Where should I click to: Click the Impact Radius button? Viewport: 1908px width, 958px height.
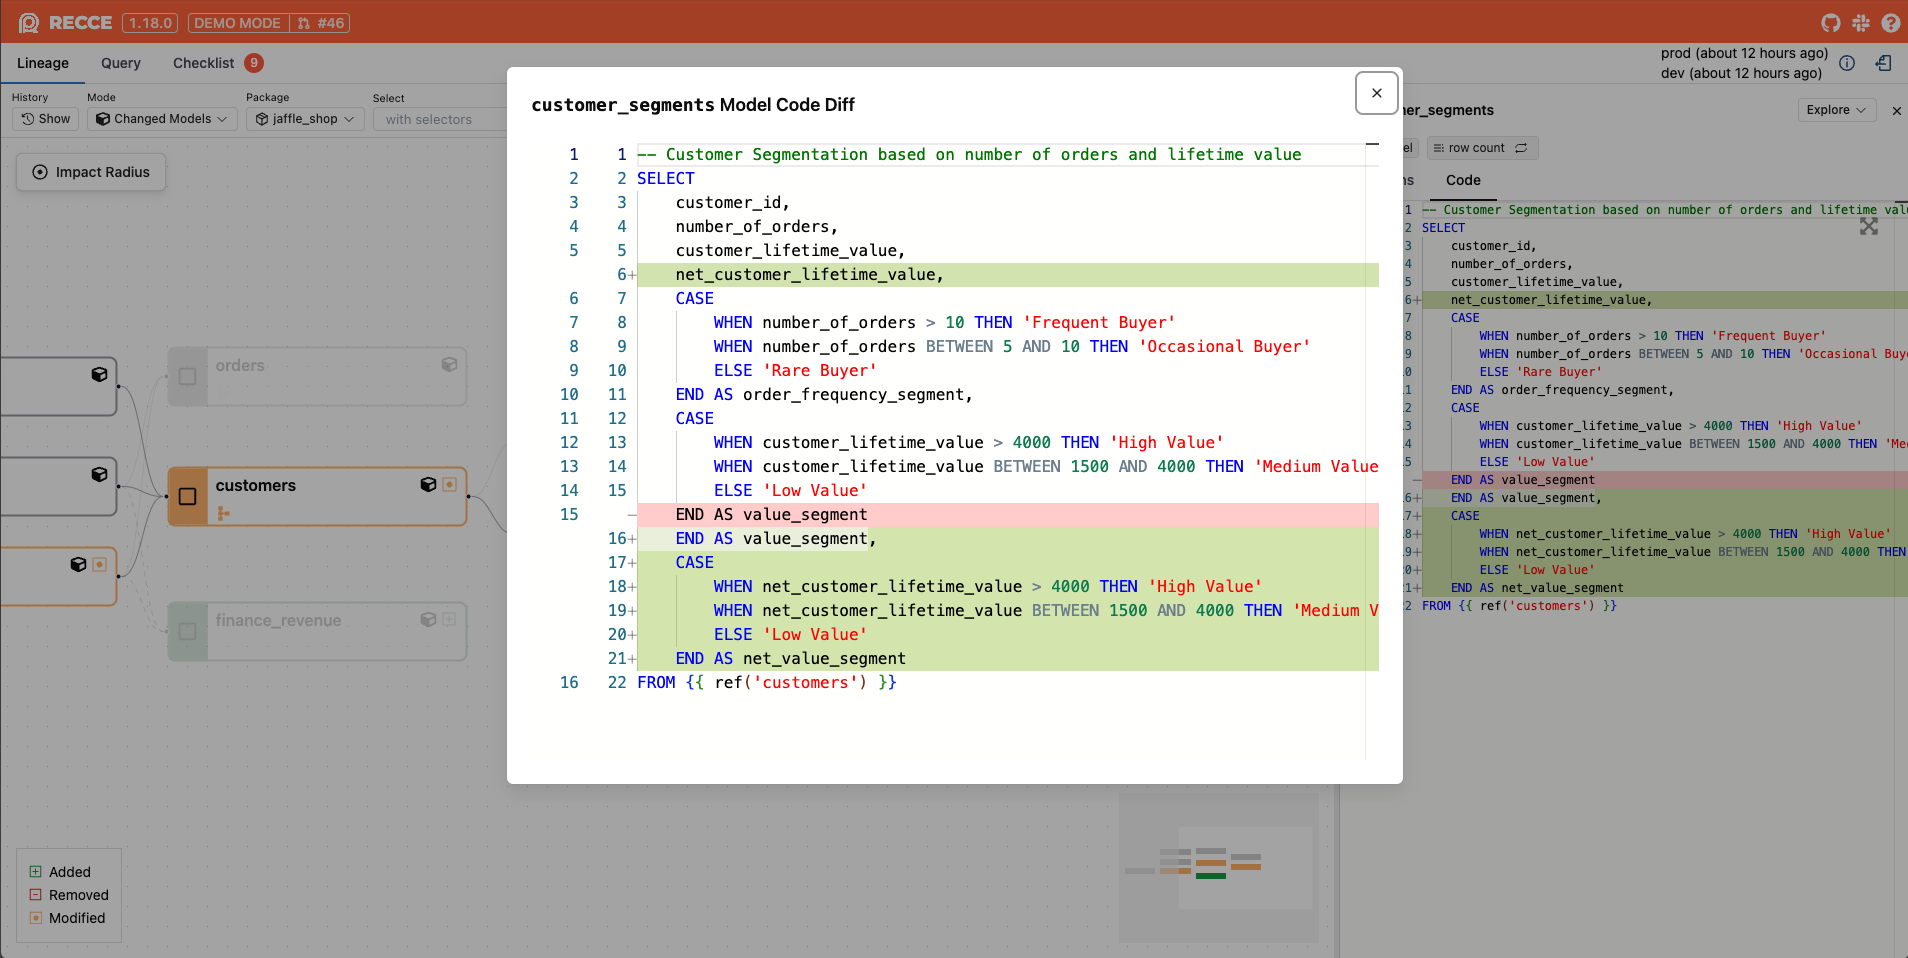pyautogui.click(x=91, y=172)
